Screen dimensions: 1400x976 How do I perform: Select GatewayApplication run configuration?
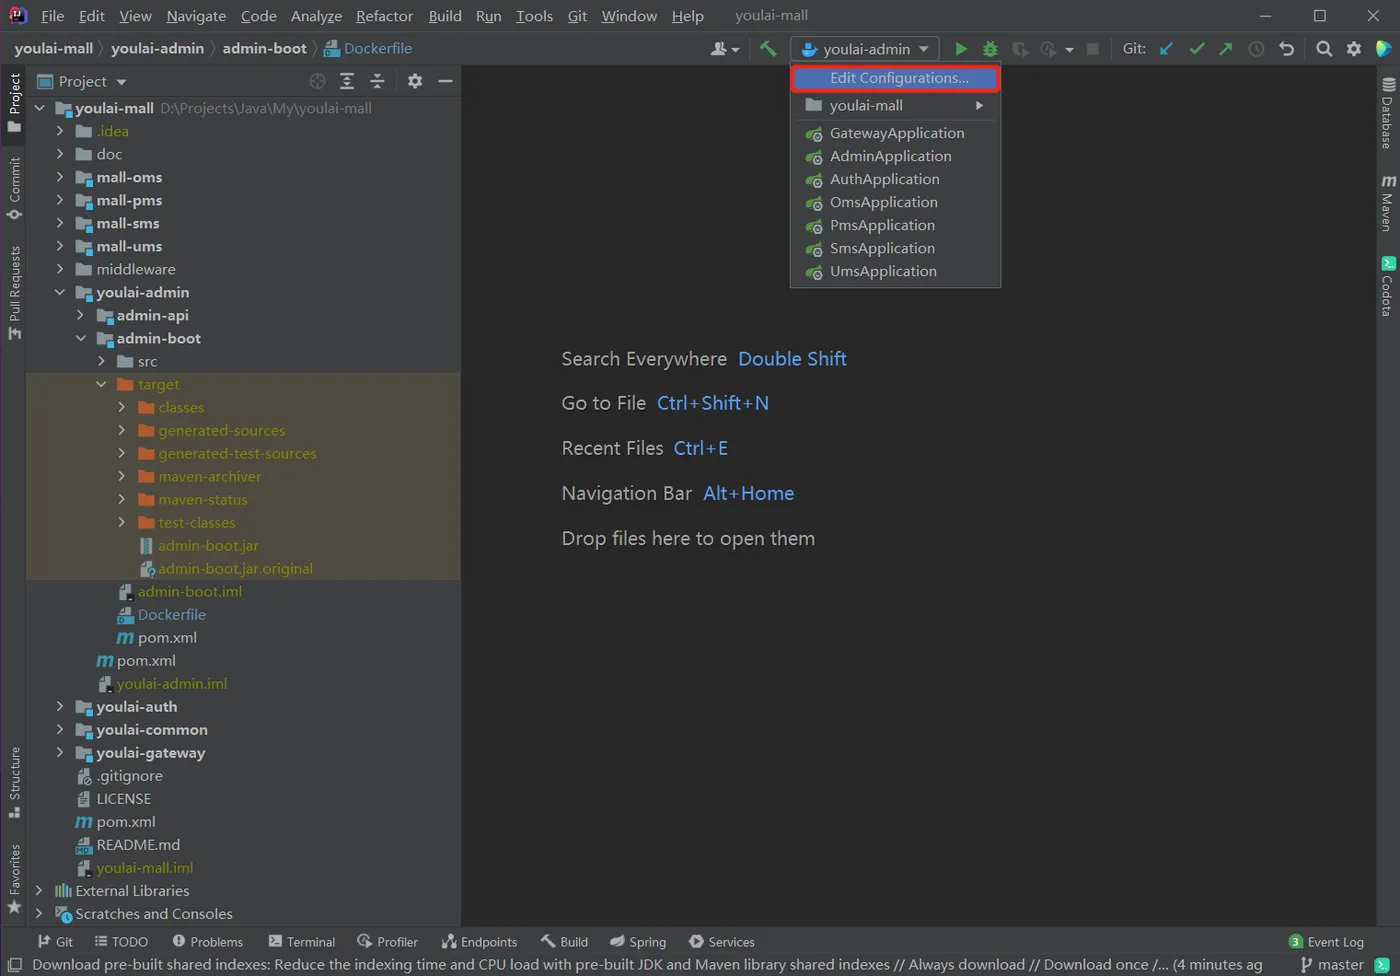pyautogui.click(x=895, y=133)
